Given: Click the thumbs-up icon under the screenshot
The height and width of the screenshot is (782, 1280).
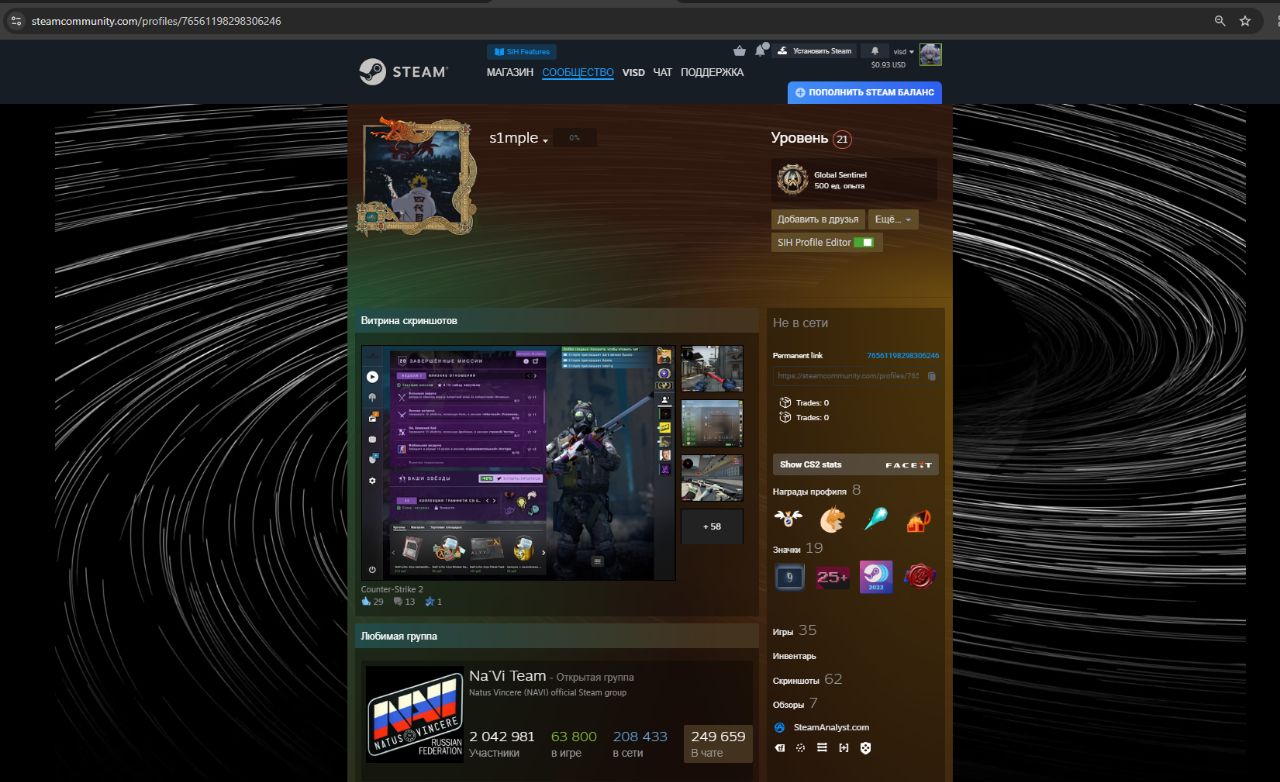Looking at the screenshot, I should (x=366, y=602).
